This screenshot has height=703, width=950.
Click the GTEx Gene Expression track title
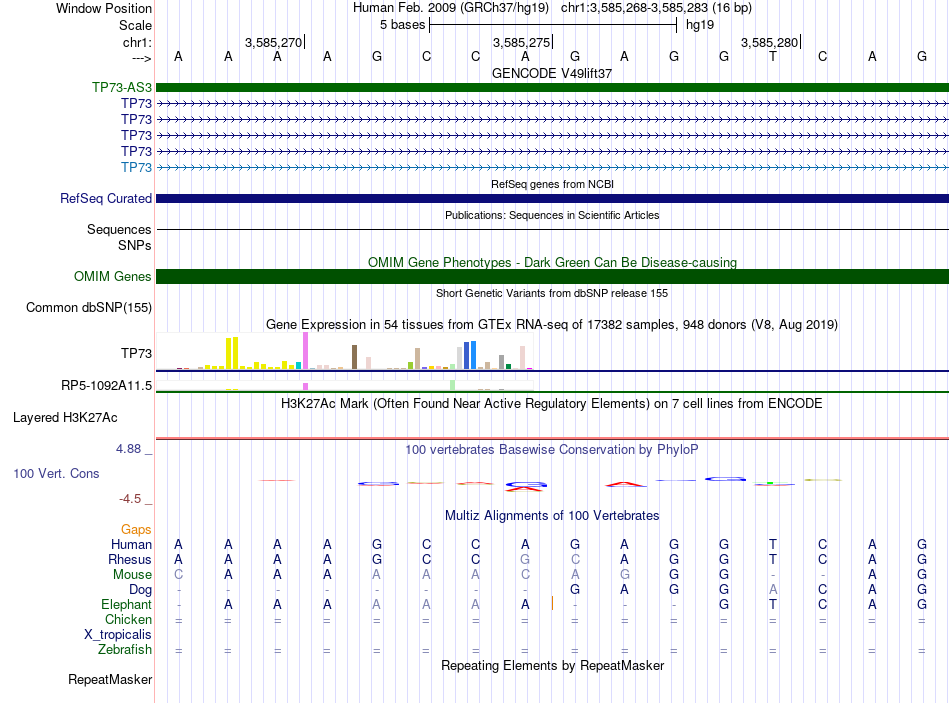552,325
